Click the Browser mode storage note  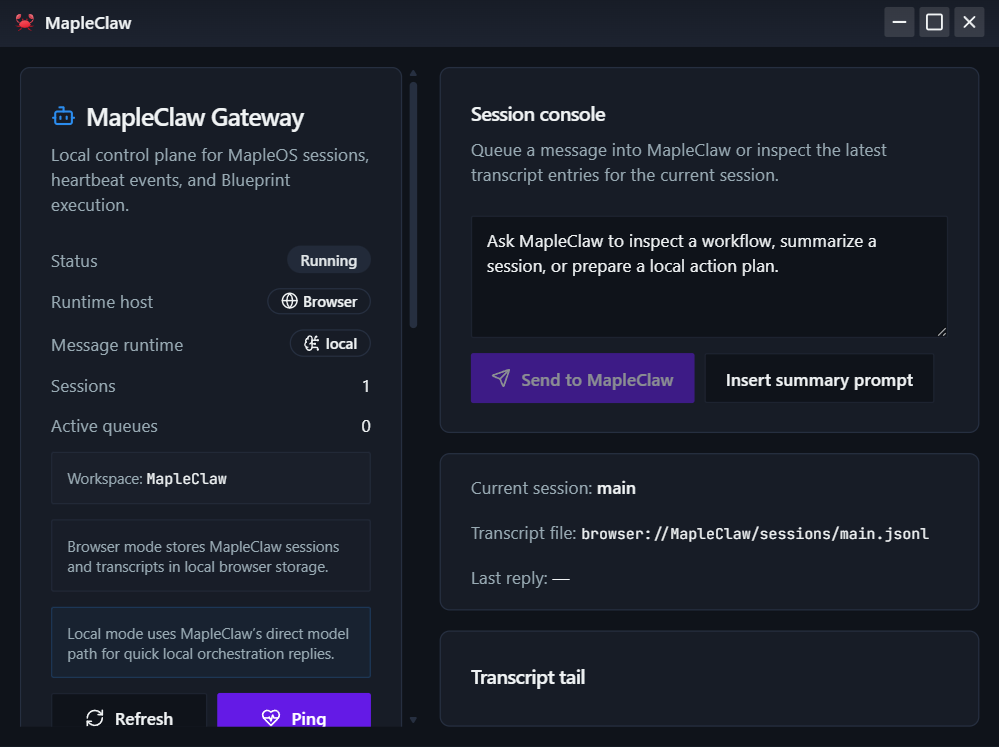point(211,556)
